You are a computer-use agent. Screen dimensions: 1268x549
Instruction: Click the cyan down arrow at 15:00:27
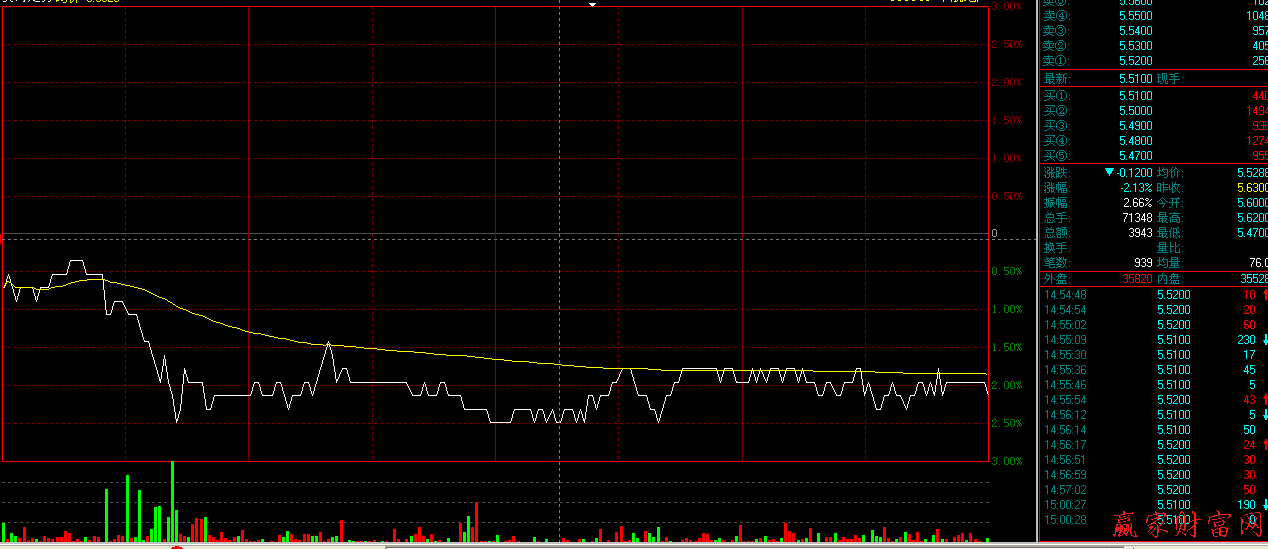coord(1264,505)
